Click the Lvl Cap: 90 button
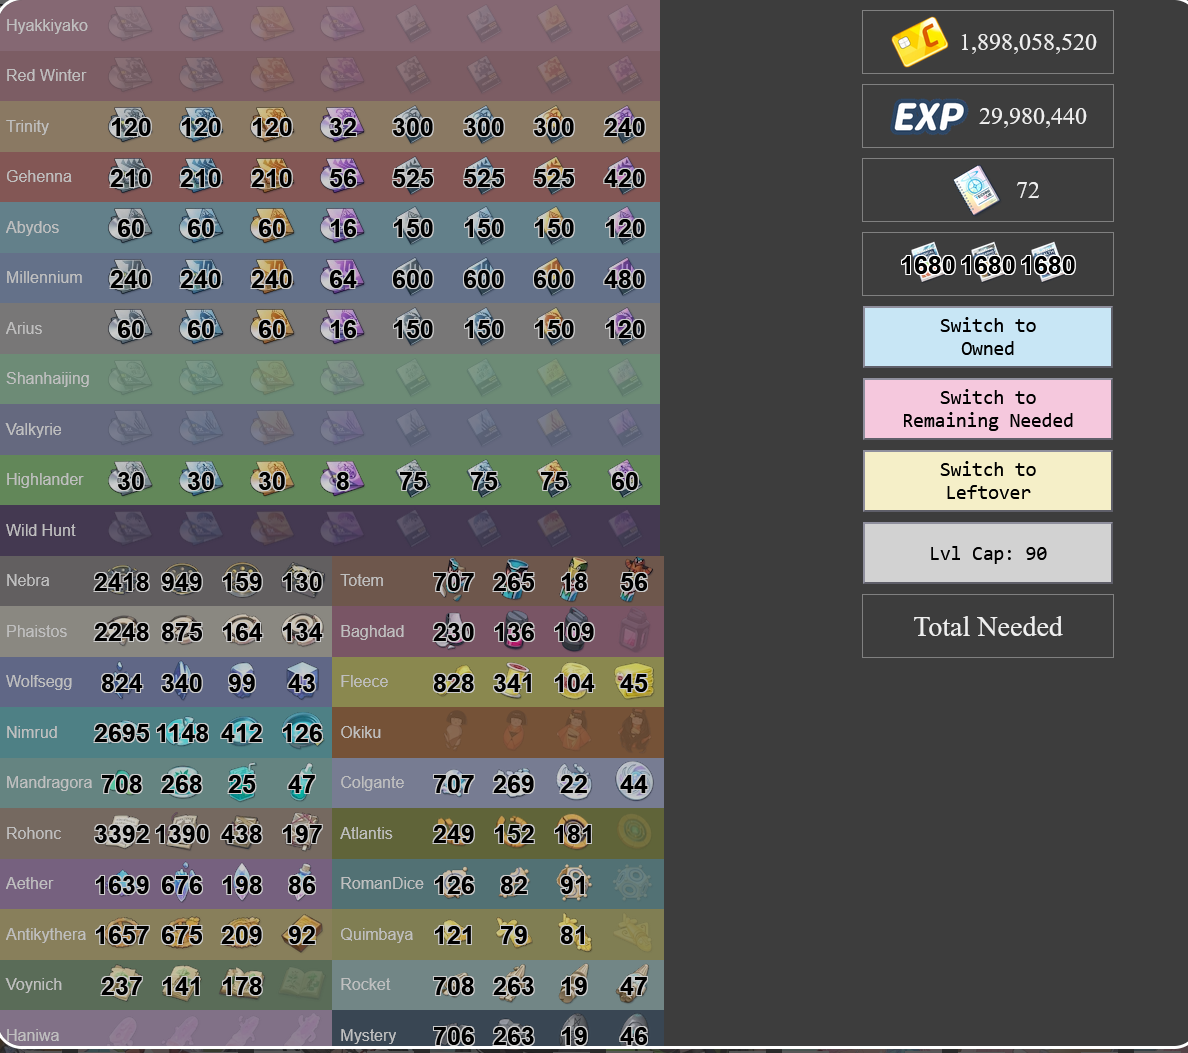 coord(987,553)
